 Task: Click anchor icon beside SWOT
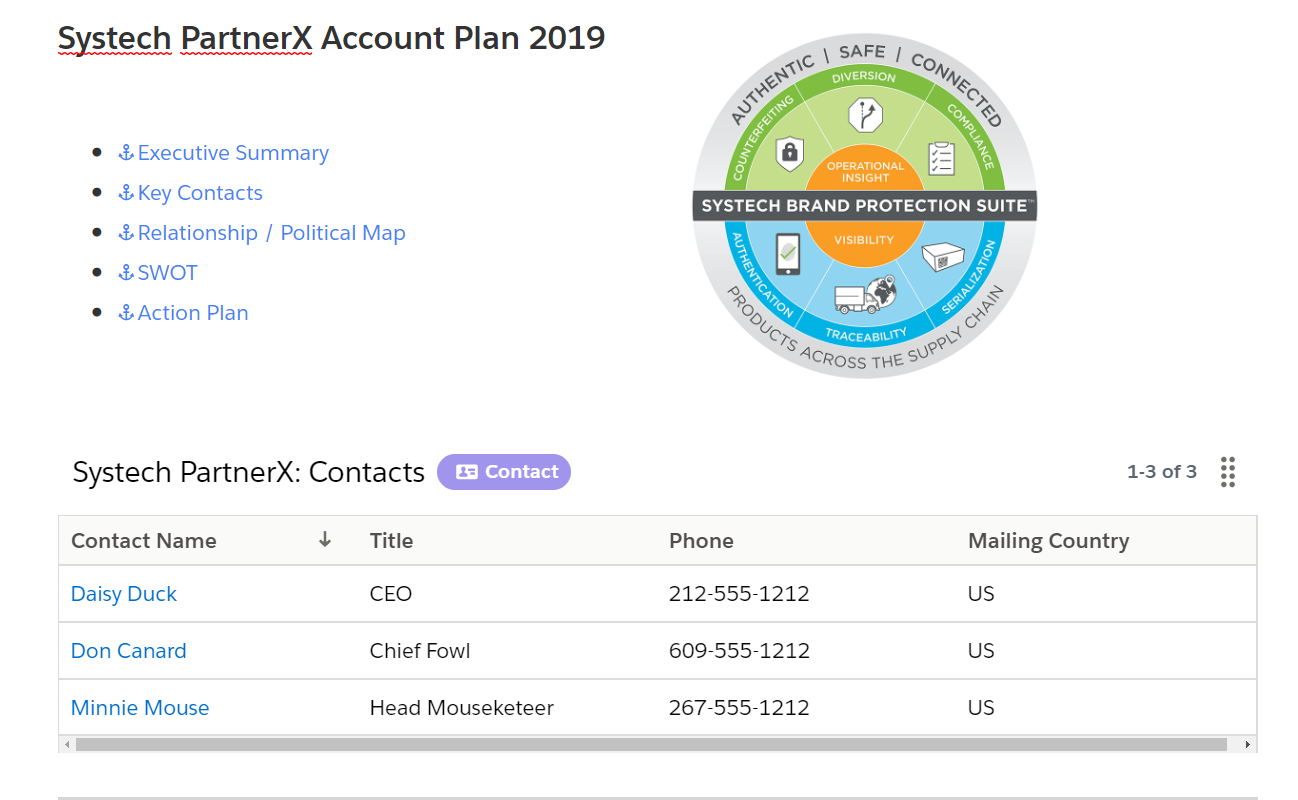126,273
